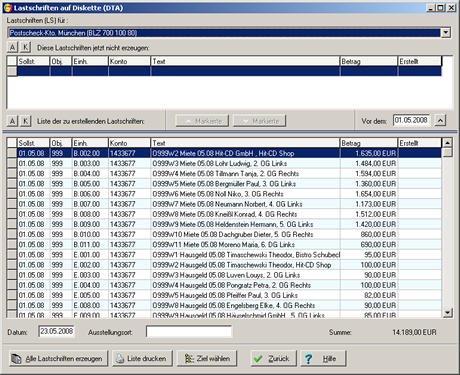This screenshot has height=375, width=460.
Task: Open Hilfe with the question mark button
Action: tap(323, 359)
